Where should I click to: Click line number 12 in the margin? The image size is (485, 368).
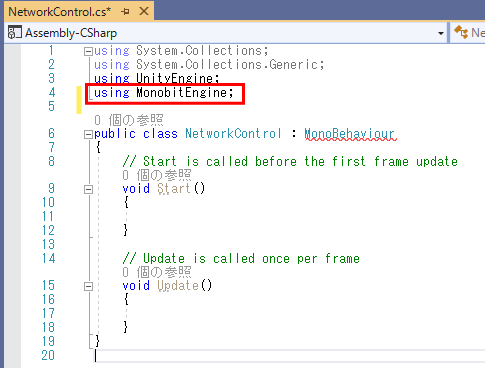click(48, 230)
